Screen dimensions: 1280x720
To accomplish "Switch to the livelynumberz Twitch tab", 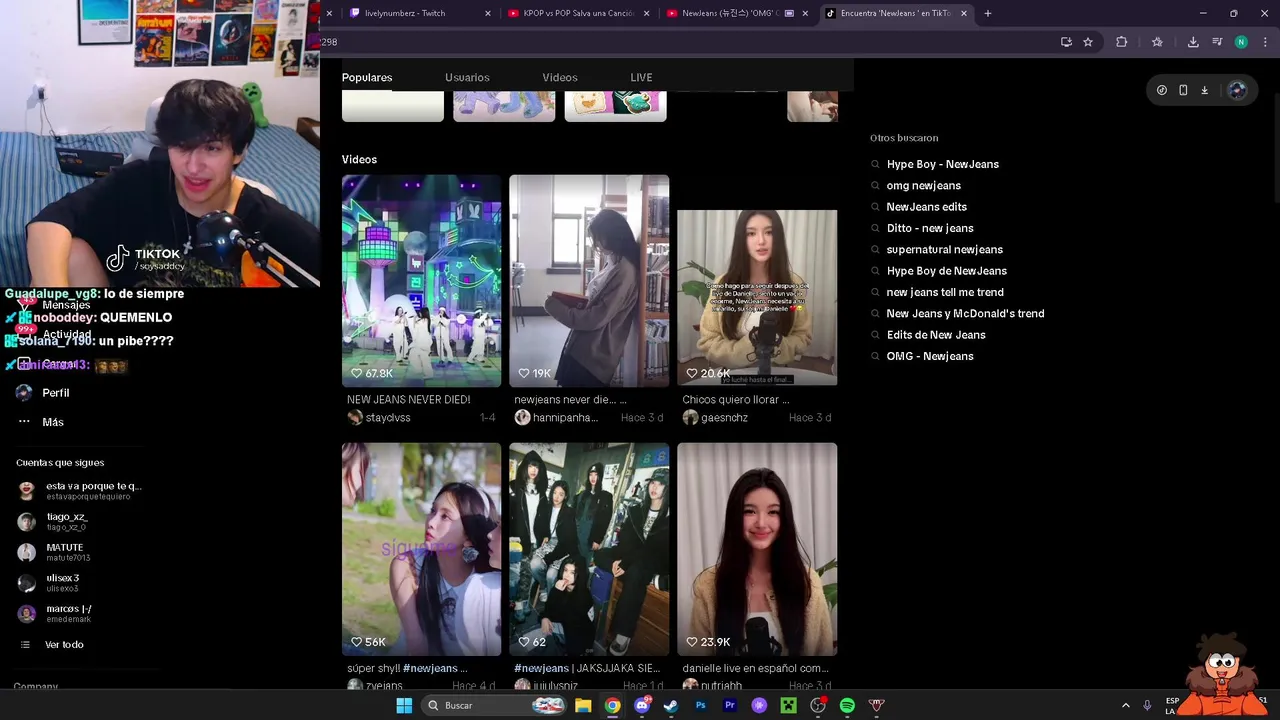I will coord(420,13).
